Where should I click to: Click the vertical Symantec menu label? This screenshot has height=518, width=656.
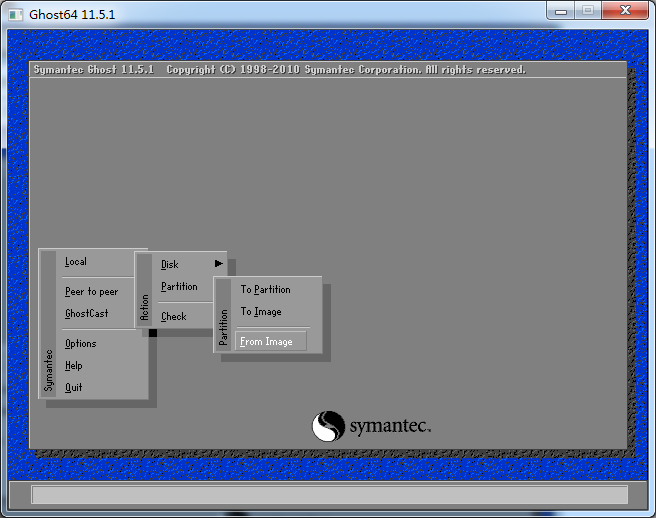coord(49,371)
